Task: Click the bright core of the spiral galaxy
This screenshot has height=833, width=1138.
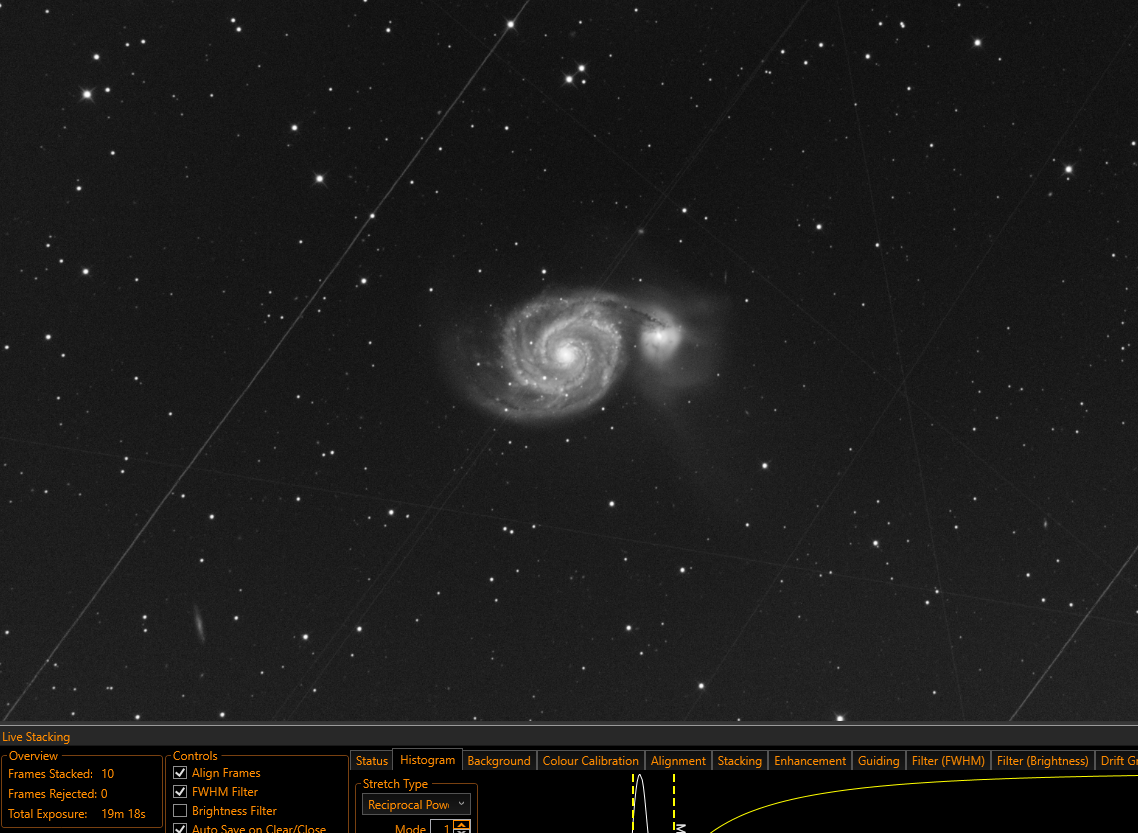Action: coord(565,355)
